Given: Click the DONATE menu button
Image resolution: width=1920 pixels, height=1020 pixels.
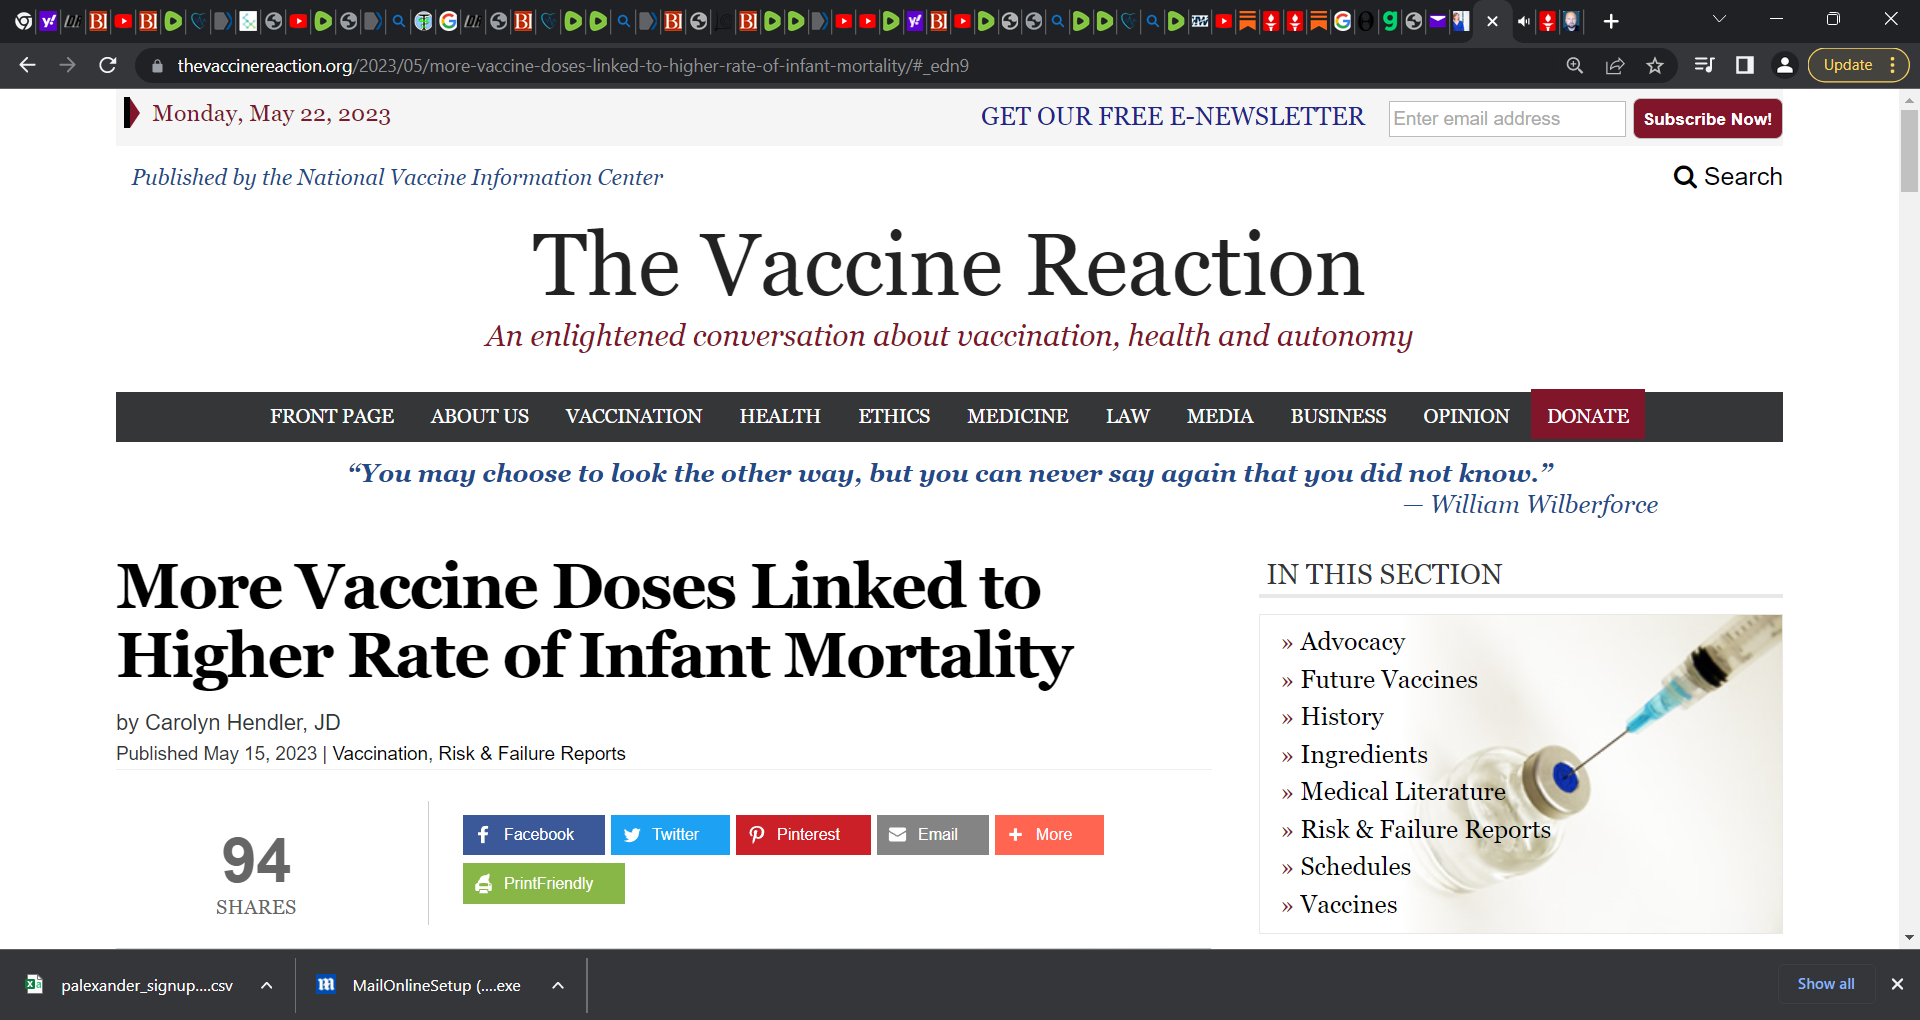Looking at the screenshot, I should click(x=1588, y=416).
